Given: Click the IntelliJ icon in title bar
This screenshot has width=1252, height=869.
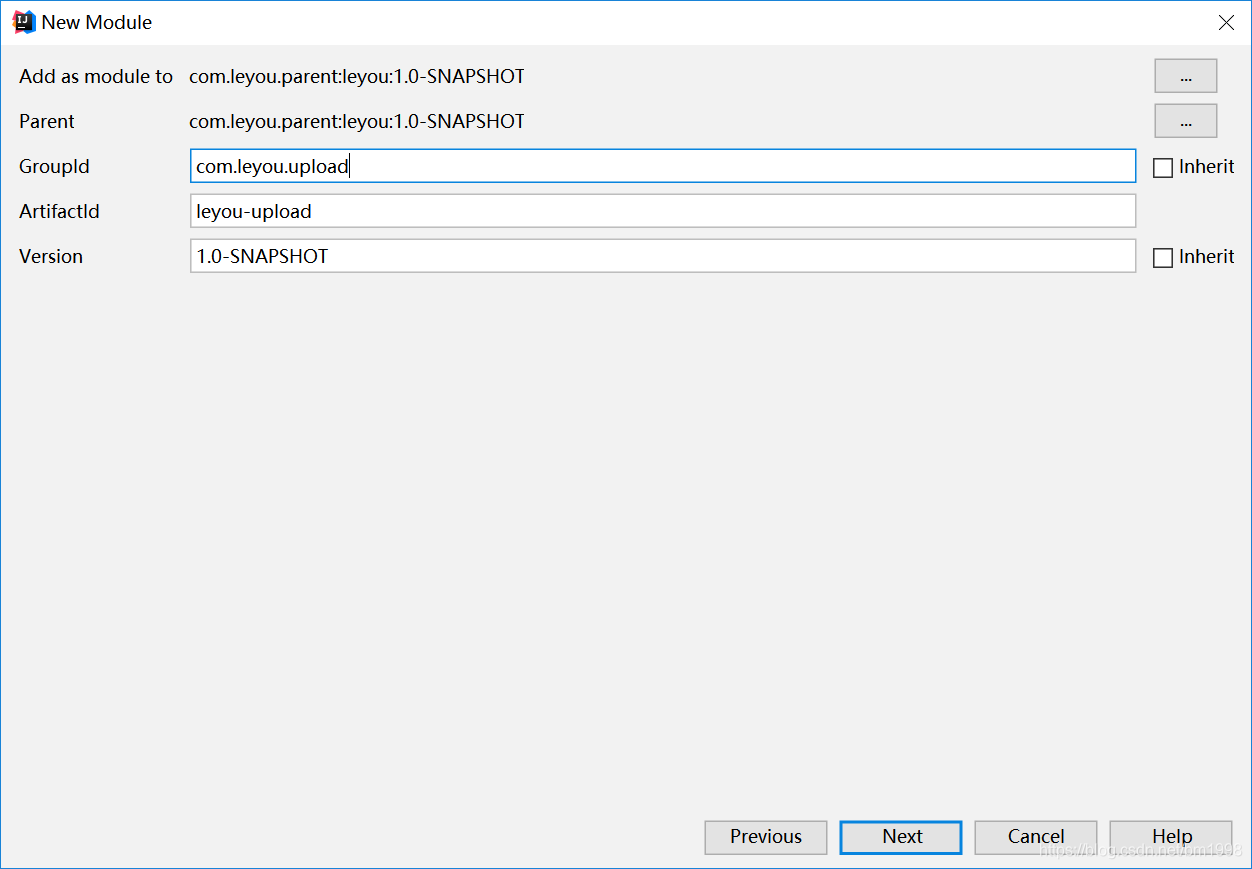Looking at the screenshot, I should [24, 21].
